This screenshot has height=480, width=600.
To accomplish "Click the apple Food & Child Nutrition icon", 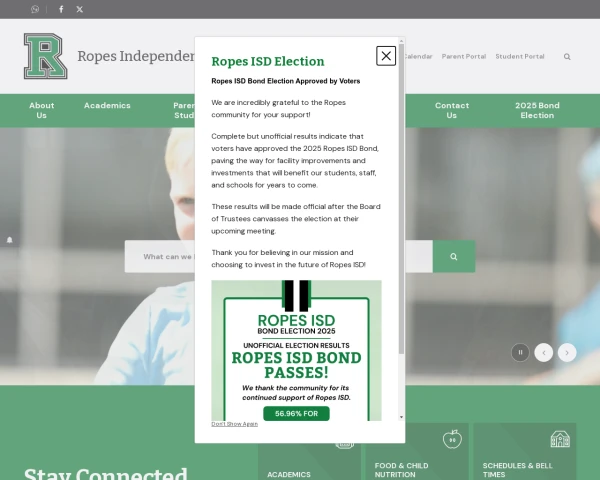I will (x=452, y=439).
